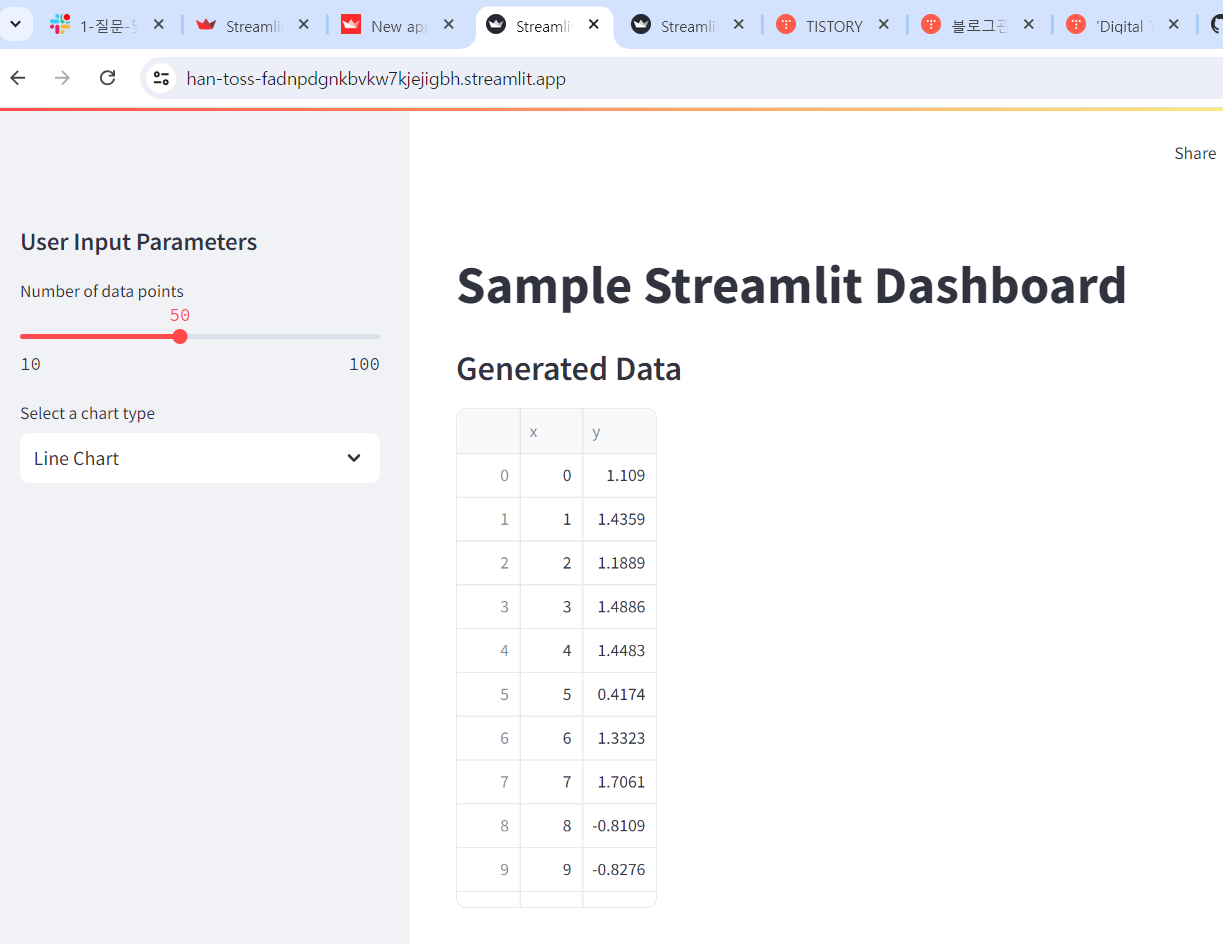Close the 'Digital tab
The image size is (1223, 944).
pyautogui.click(x=1173, y=24)
